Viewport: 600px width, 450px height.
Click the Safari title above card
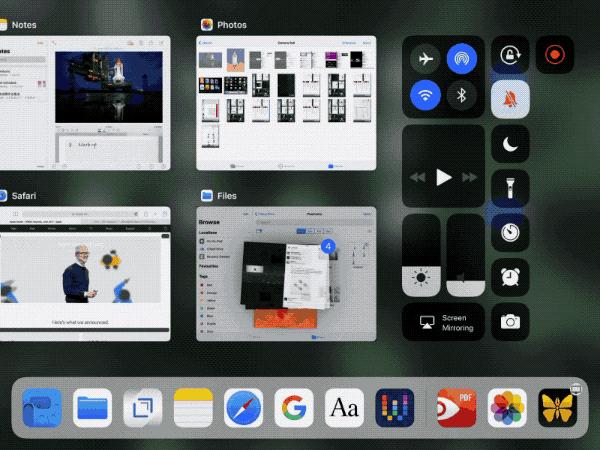[24, 196]
